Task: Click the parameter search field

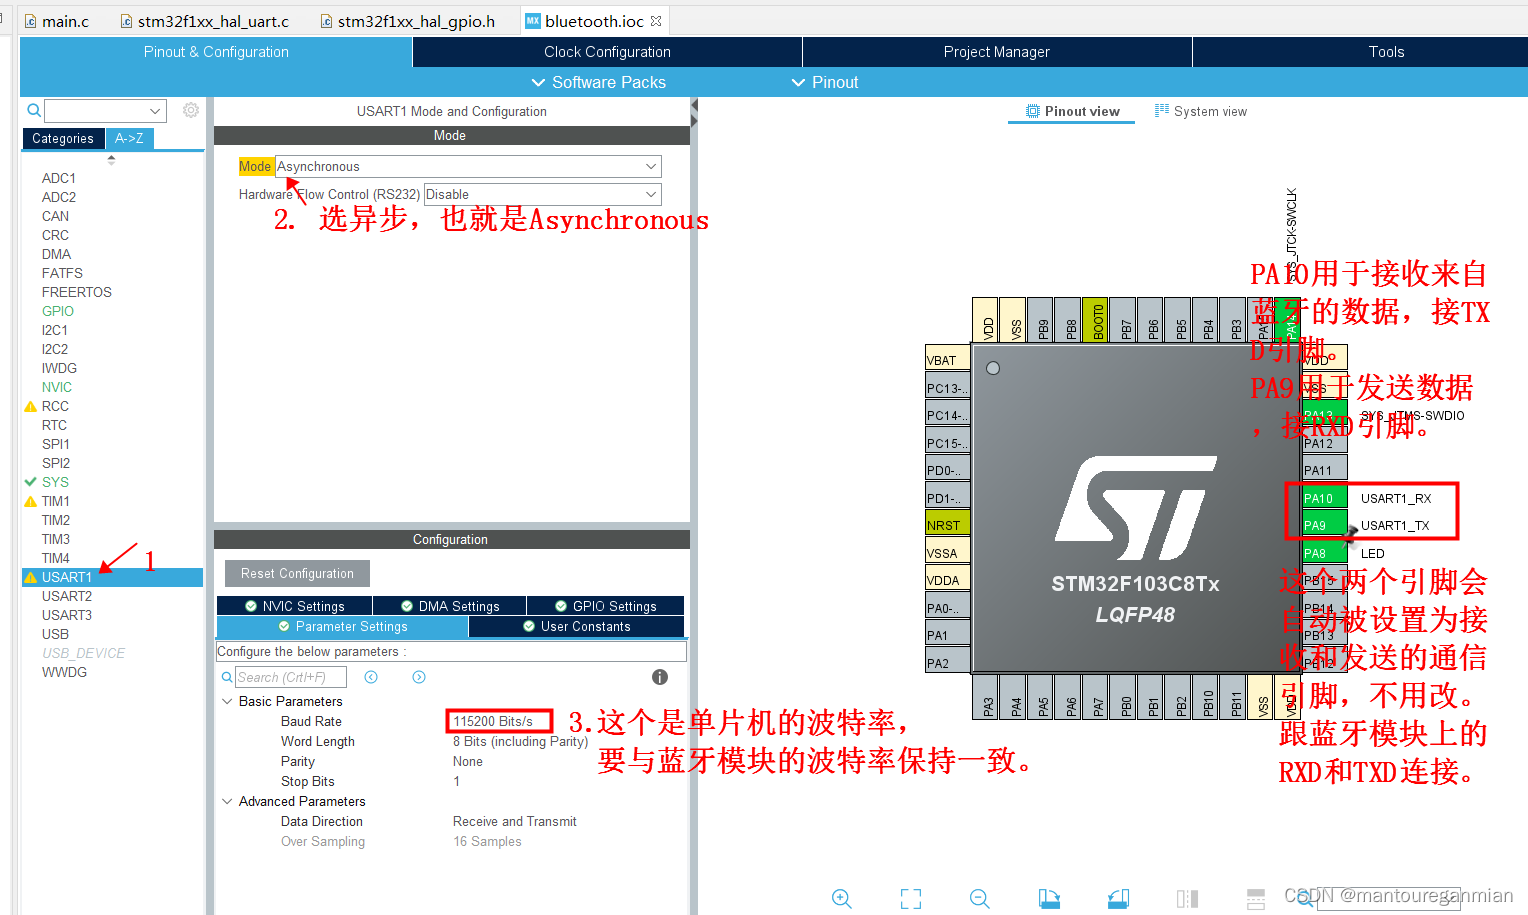Action: pos(291,677)
